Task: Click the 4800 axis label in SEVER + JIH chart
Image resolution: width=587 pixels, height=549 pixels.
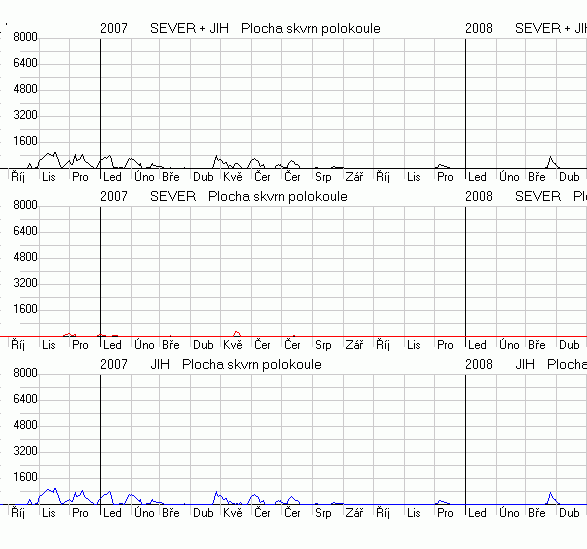Action: tap(25, 89)
